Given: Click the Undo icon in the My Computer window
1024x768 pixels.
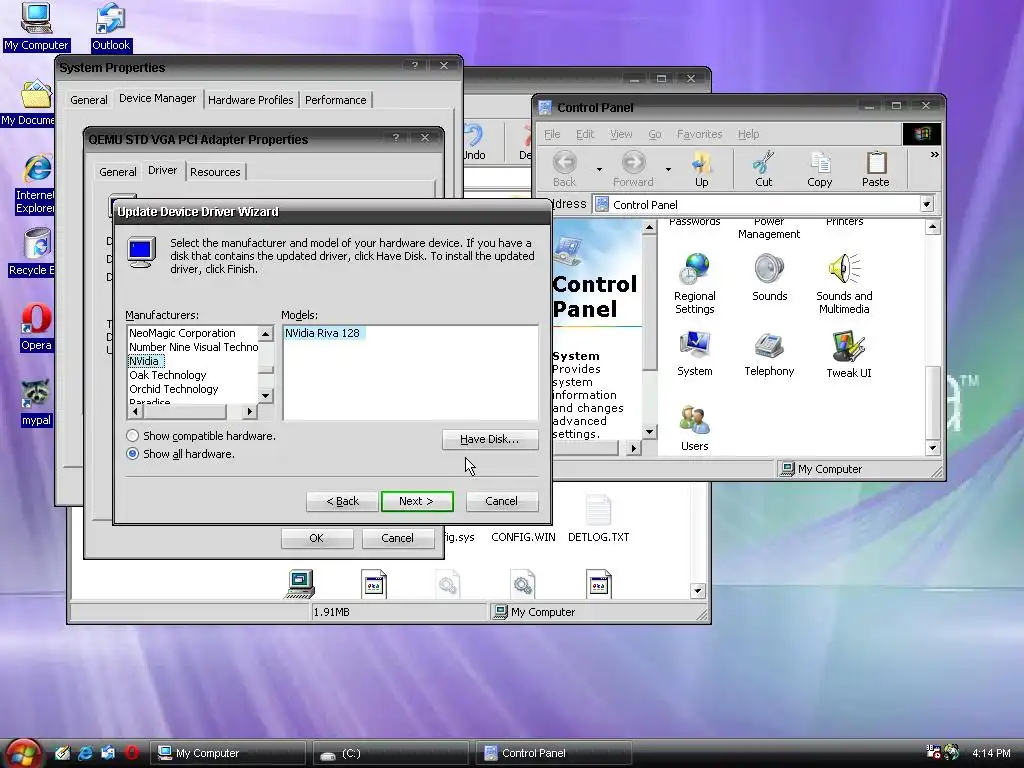Looking at the screenshot, I should click(475, 141).
